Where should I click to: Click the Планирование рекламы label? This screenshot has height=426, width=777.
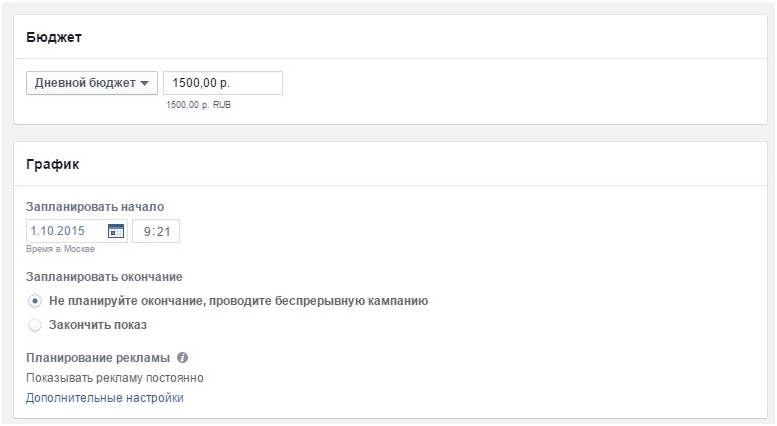98,358
